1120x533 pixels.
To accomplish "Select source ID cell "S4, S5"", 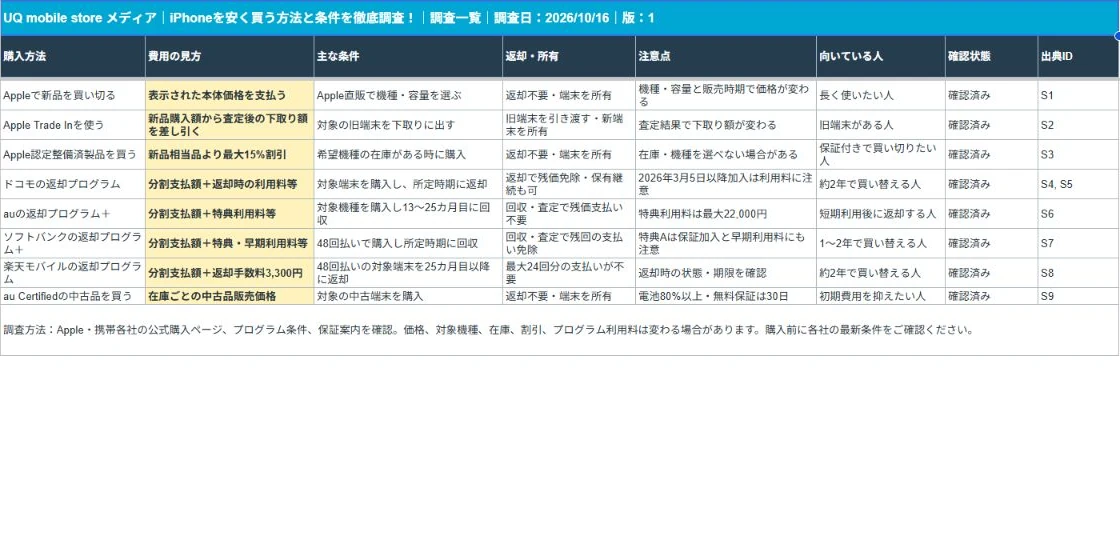I will pyautogui.click(x=1079, y=184).
